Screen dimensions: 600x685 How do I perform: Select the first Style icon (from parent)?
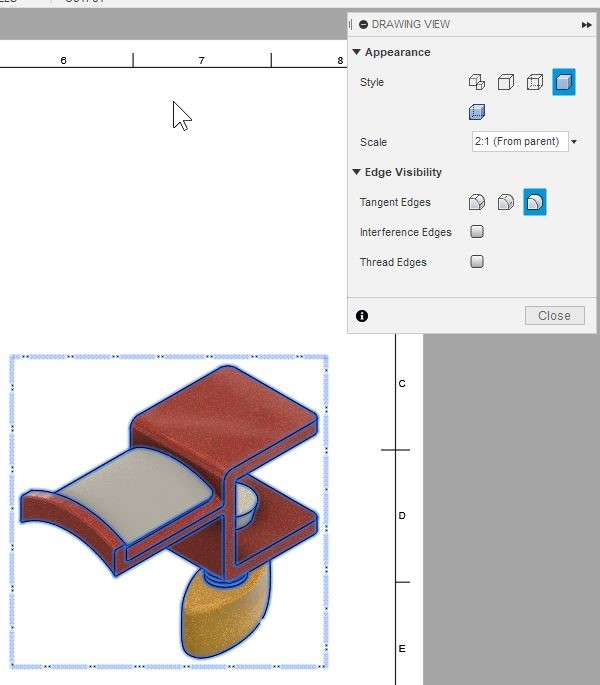[x=477, y=82]
